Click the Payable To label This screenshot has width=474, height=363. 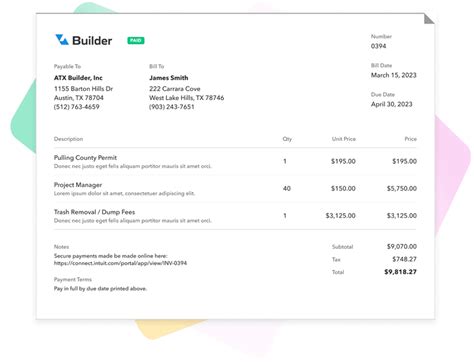[67, 66]
